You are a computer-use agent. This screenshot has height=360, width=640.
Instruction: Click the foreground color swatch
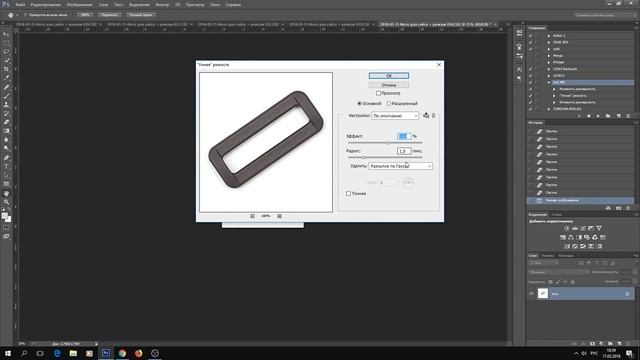[4, 216]
